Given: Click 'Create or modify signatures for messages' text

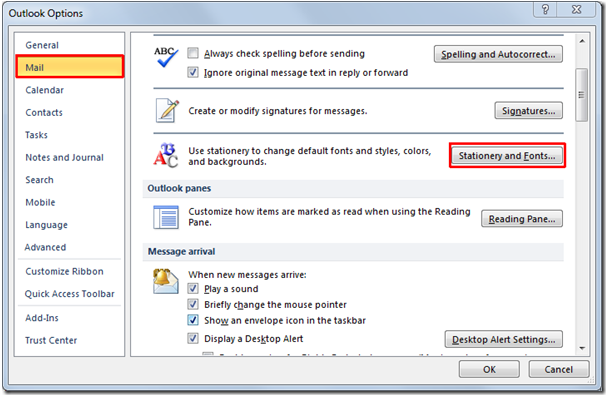Looking at the screenshot, I should click(x=278, y=111).
